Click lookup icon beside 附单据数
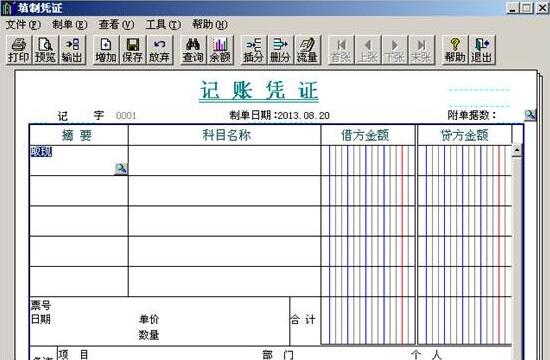 coord(530,115)
